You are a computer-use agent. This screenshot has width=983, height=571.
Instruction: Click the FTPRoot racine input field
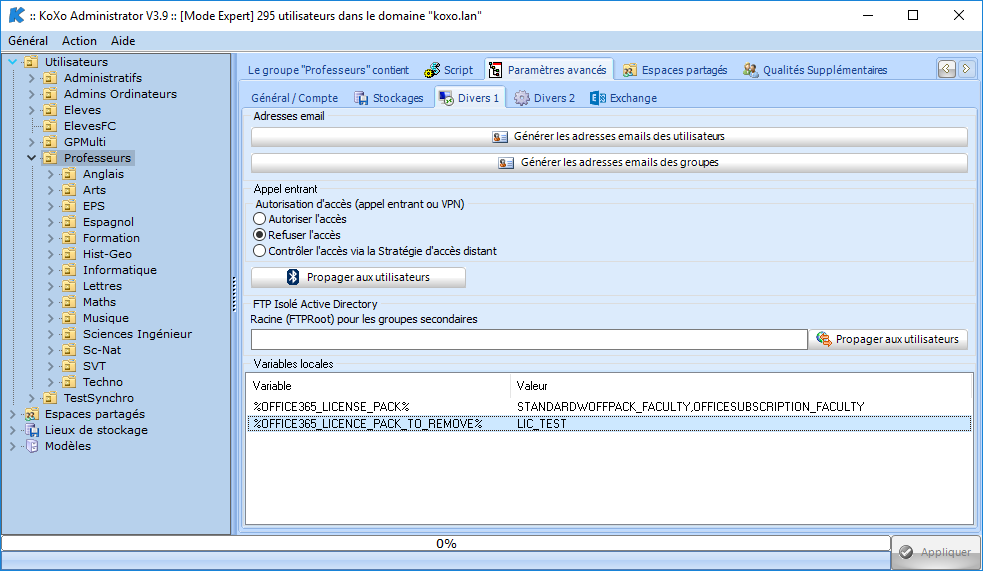click(528, 340)
